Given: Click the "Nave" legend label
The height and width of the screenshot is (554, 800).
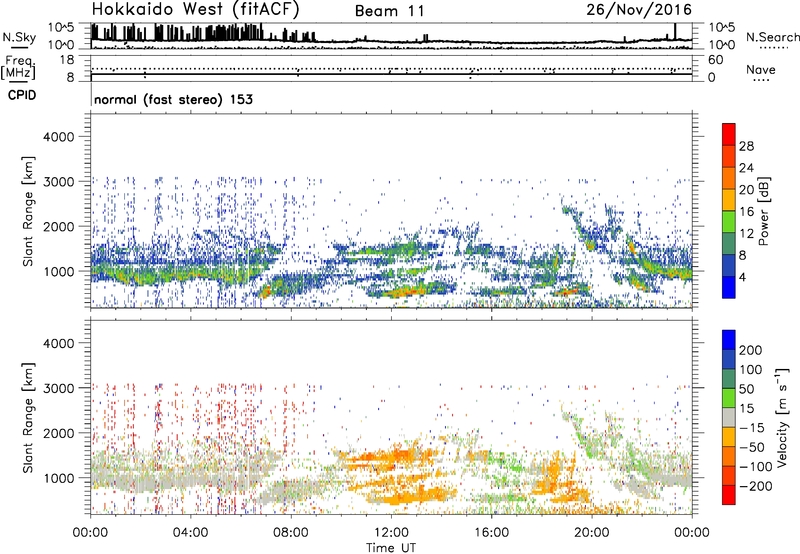Looking at the screenshot, I should click(760, 69).
